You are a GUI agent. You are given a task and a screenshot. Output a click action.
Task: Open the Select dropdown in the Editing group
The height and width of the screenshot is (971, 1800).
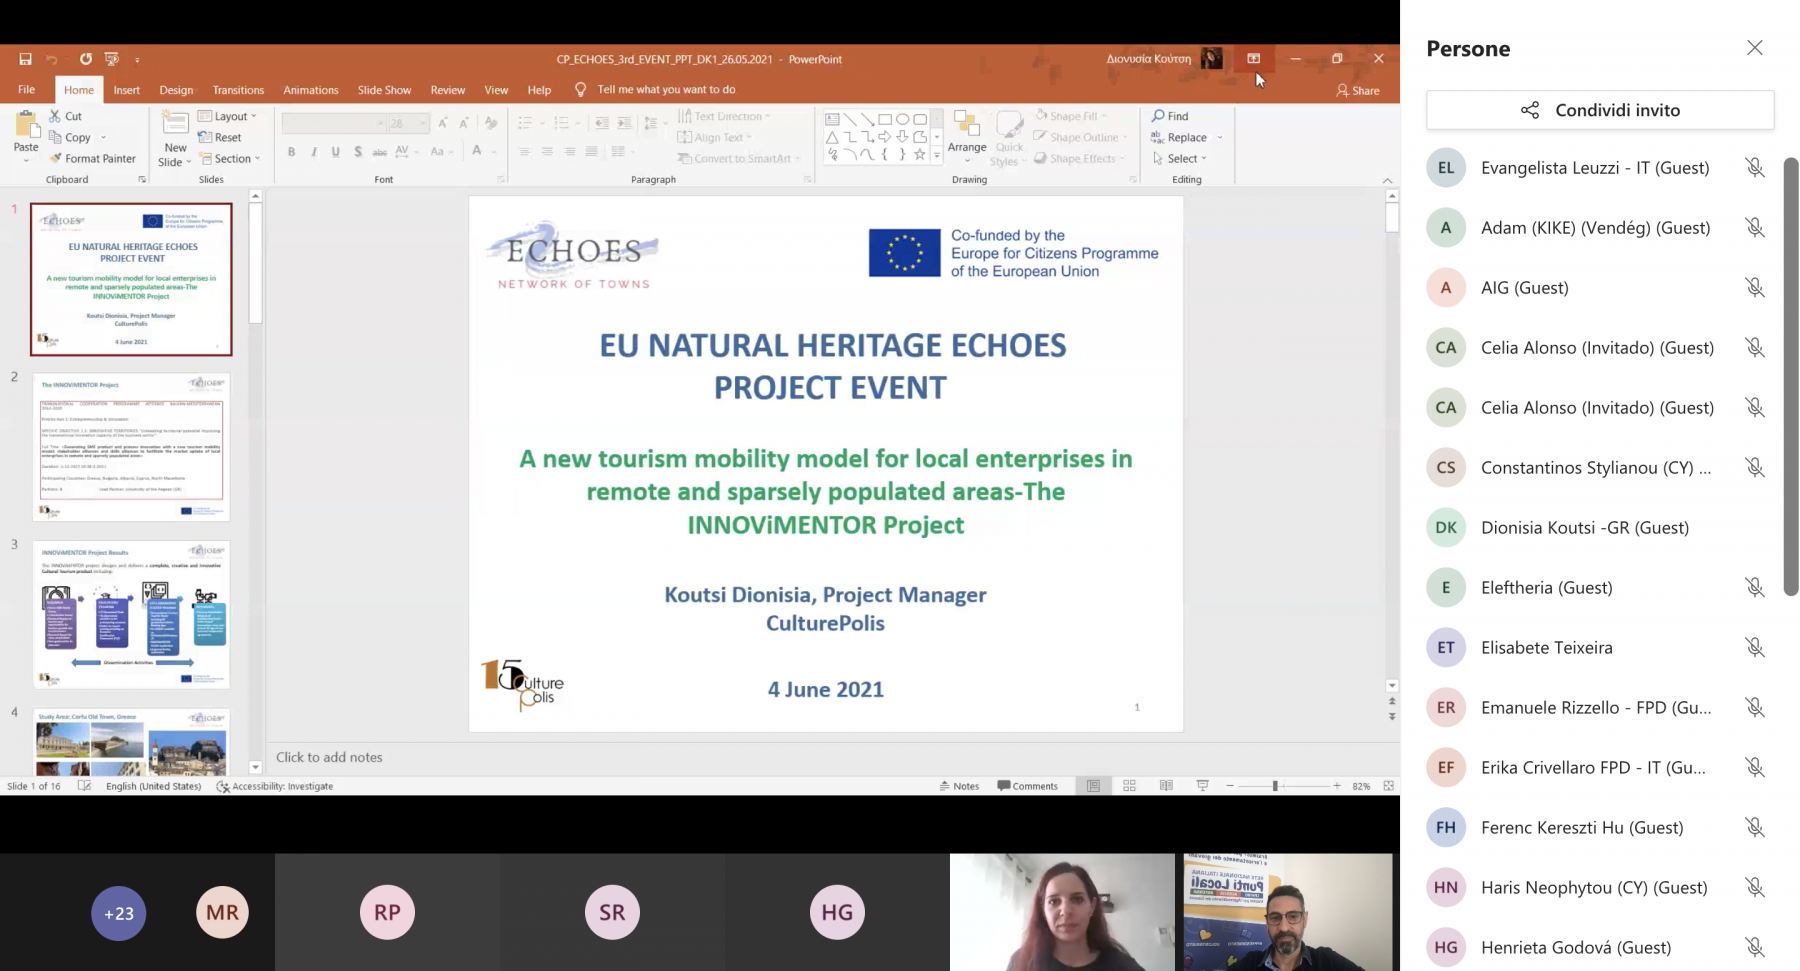point(1180,158)
